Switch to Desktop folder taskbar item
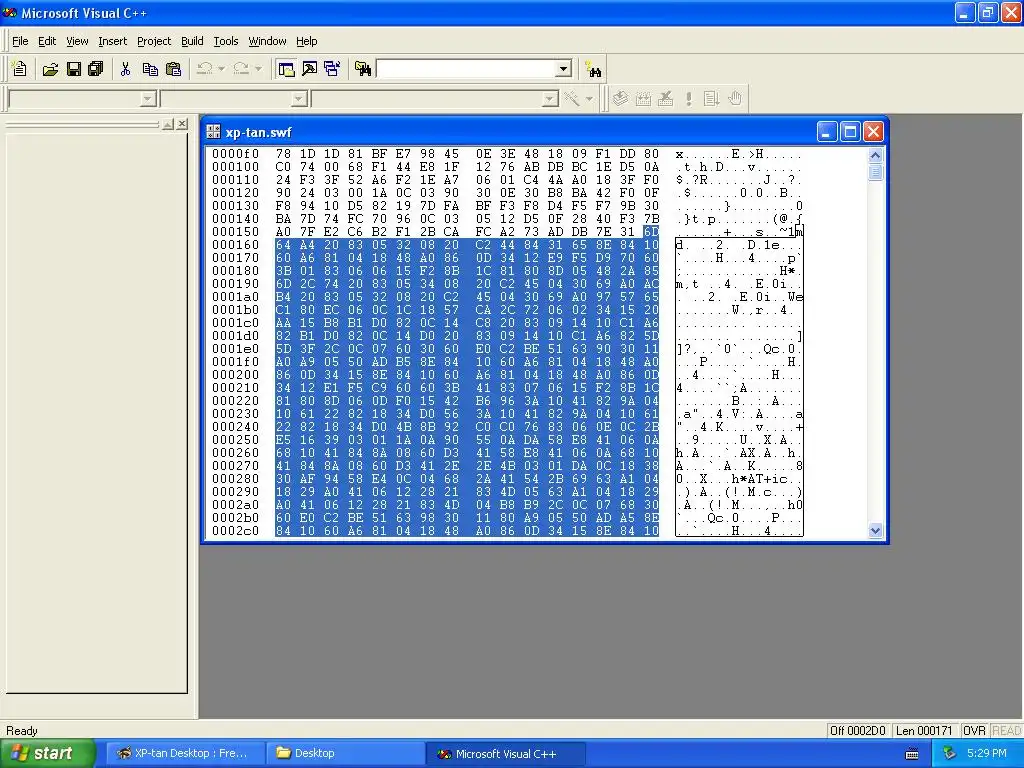 pyautogui.click(x=345, y=753)
